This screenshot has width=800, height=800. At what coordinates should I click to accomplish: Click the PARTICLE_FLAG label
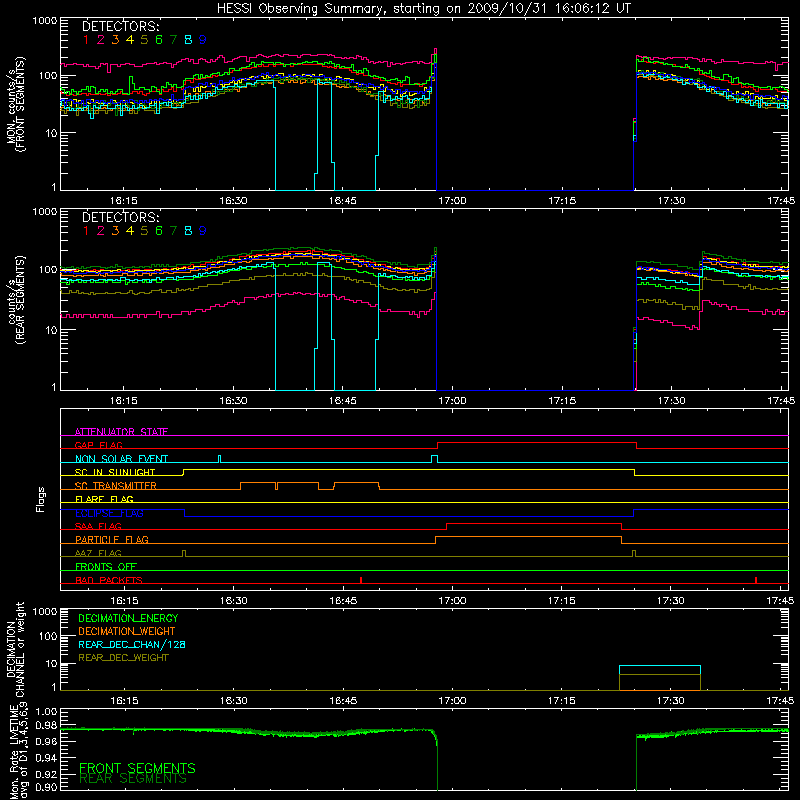point(112,539)
